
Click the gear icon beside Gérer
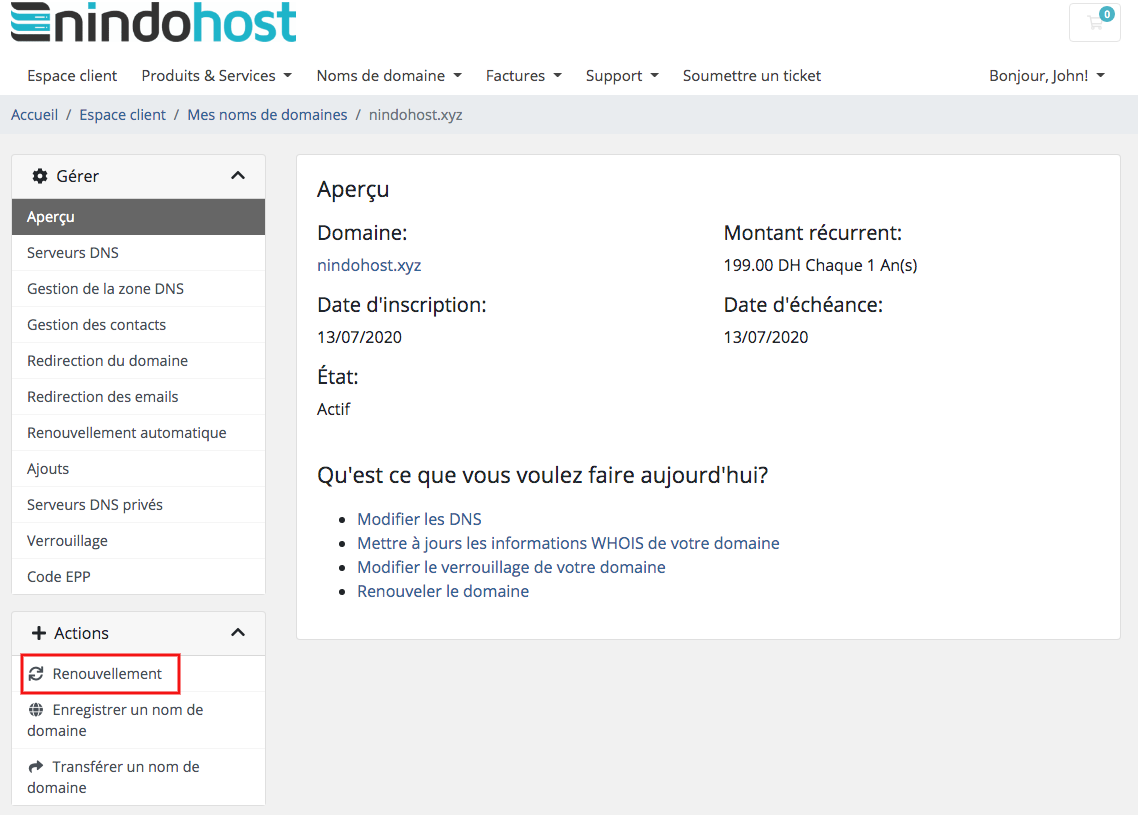click(40, 176)
